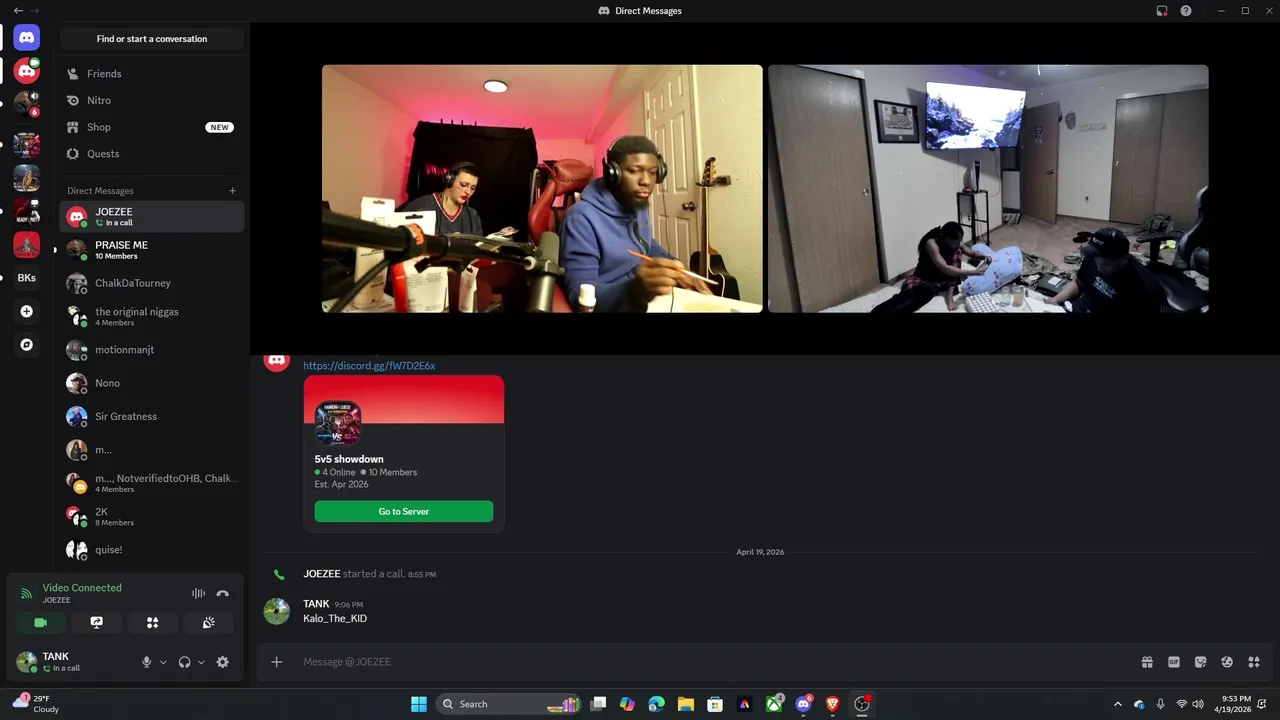Deafen using the headphones icon
This screenshot has height=720, width=1280.
click(x=184, y=662)
